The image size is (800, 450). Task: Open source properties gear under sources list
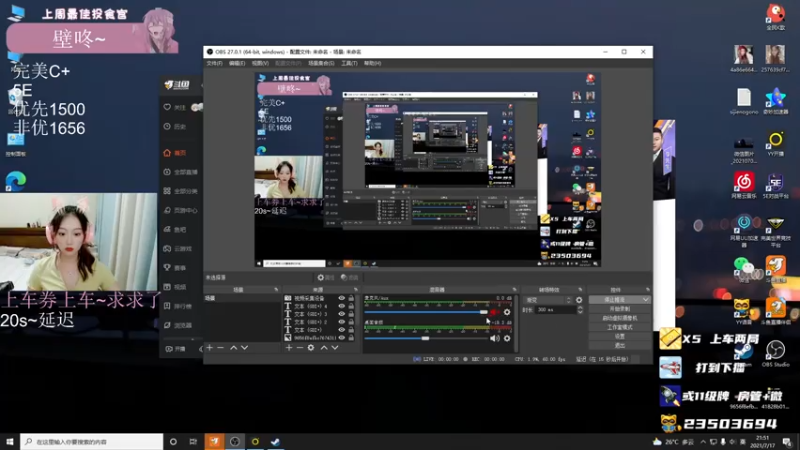point(311,347)
